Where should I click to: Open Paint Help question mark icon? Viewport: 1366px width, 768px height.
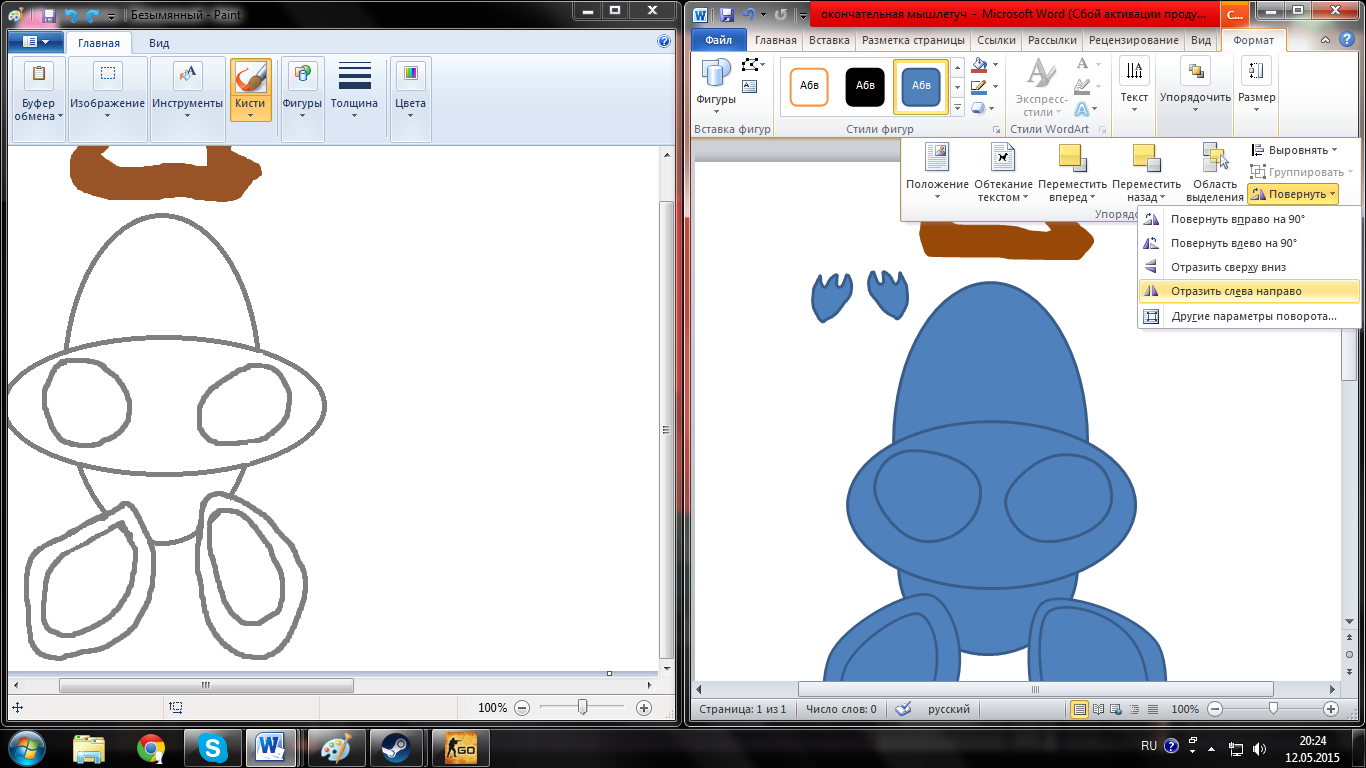664,42
